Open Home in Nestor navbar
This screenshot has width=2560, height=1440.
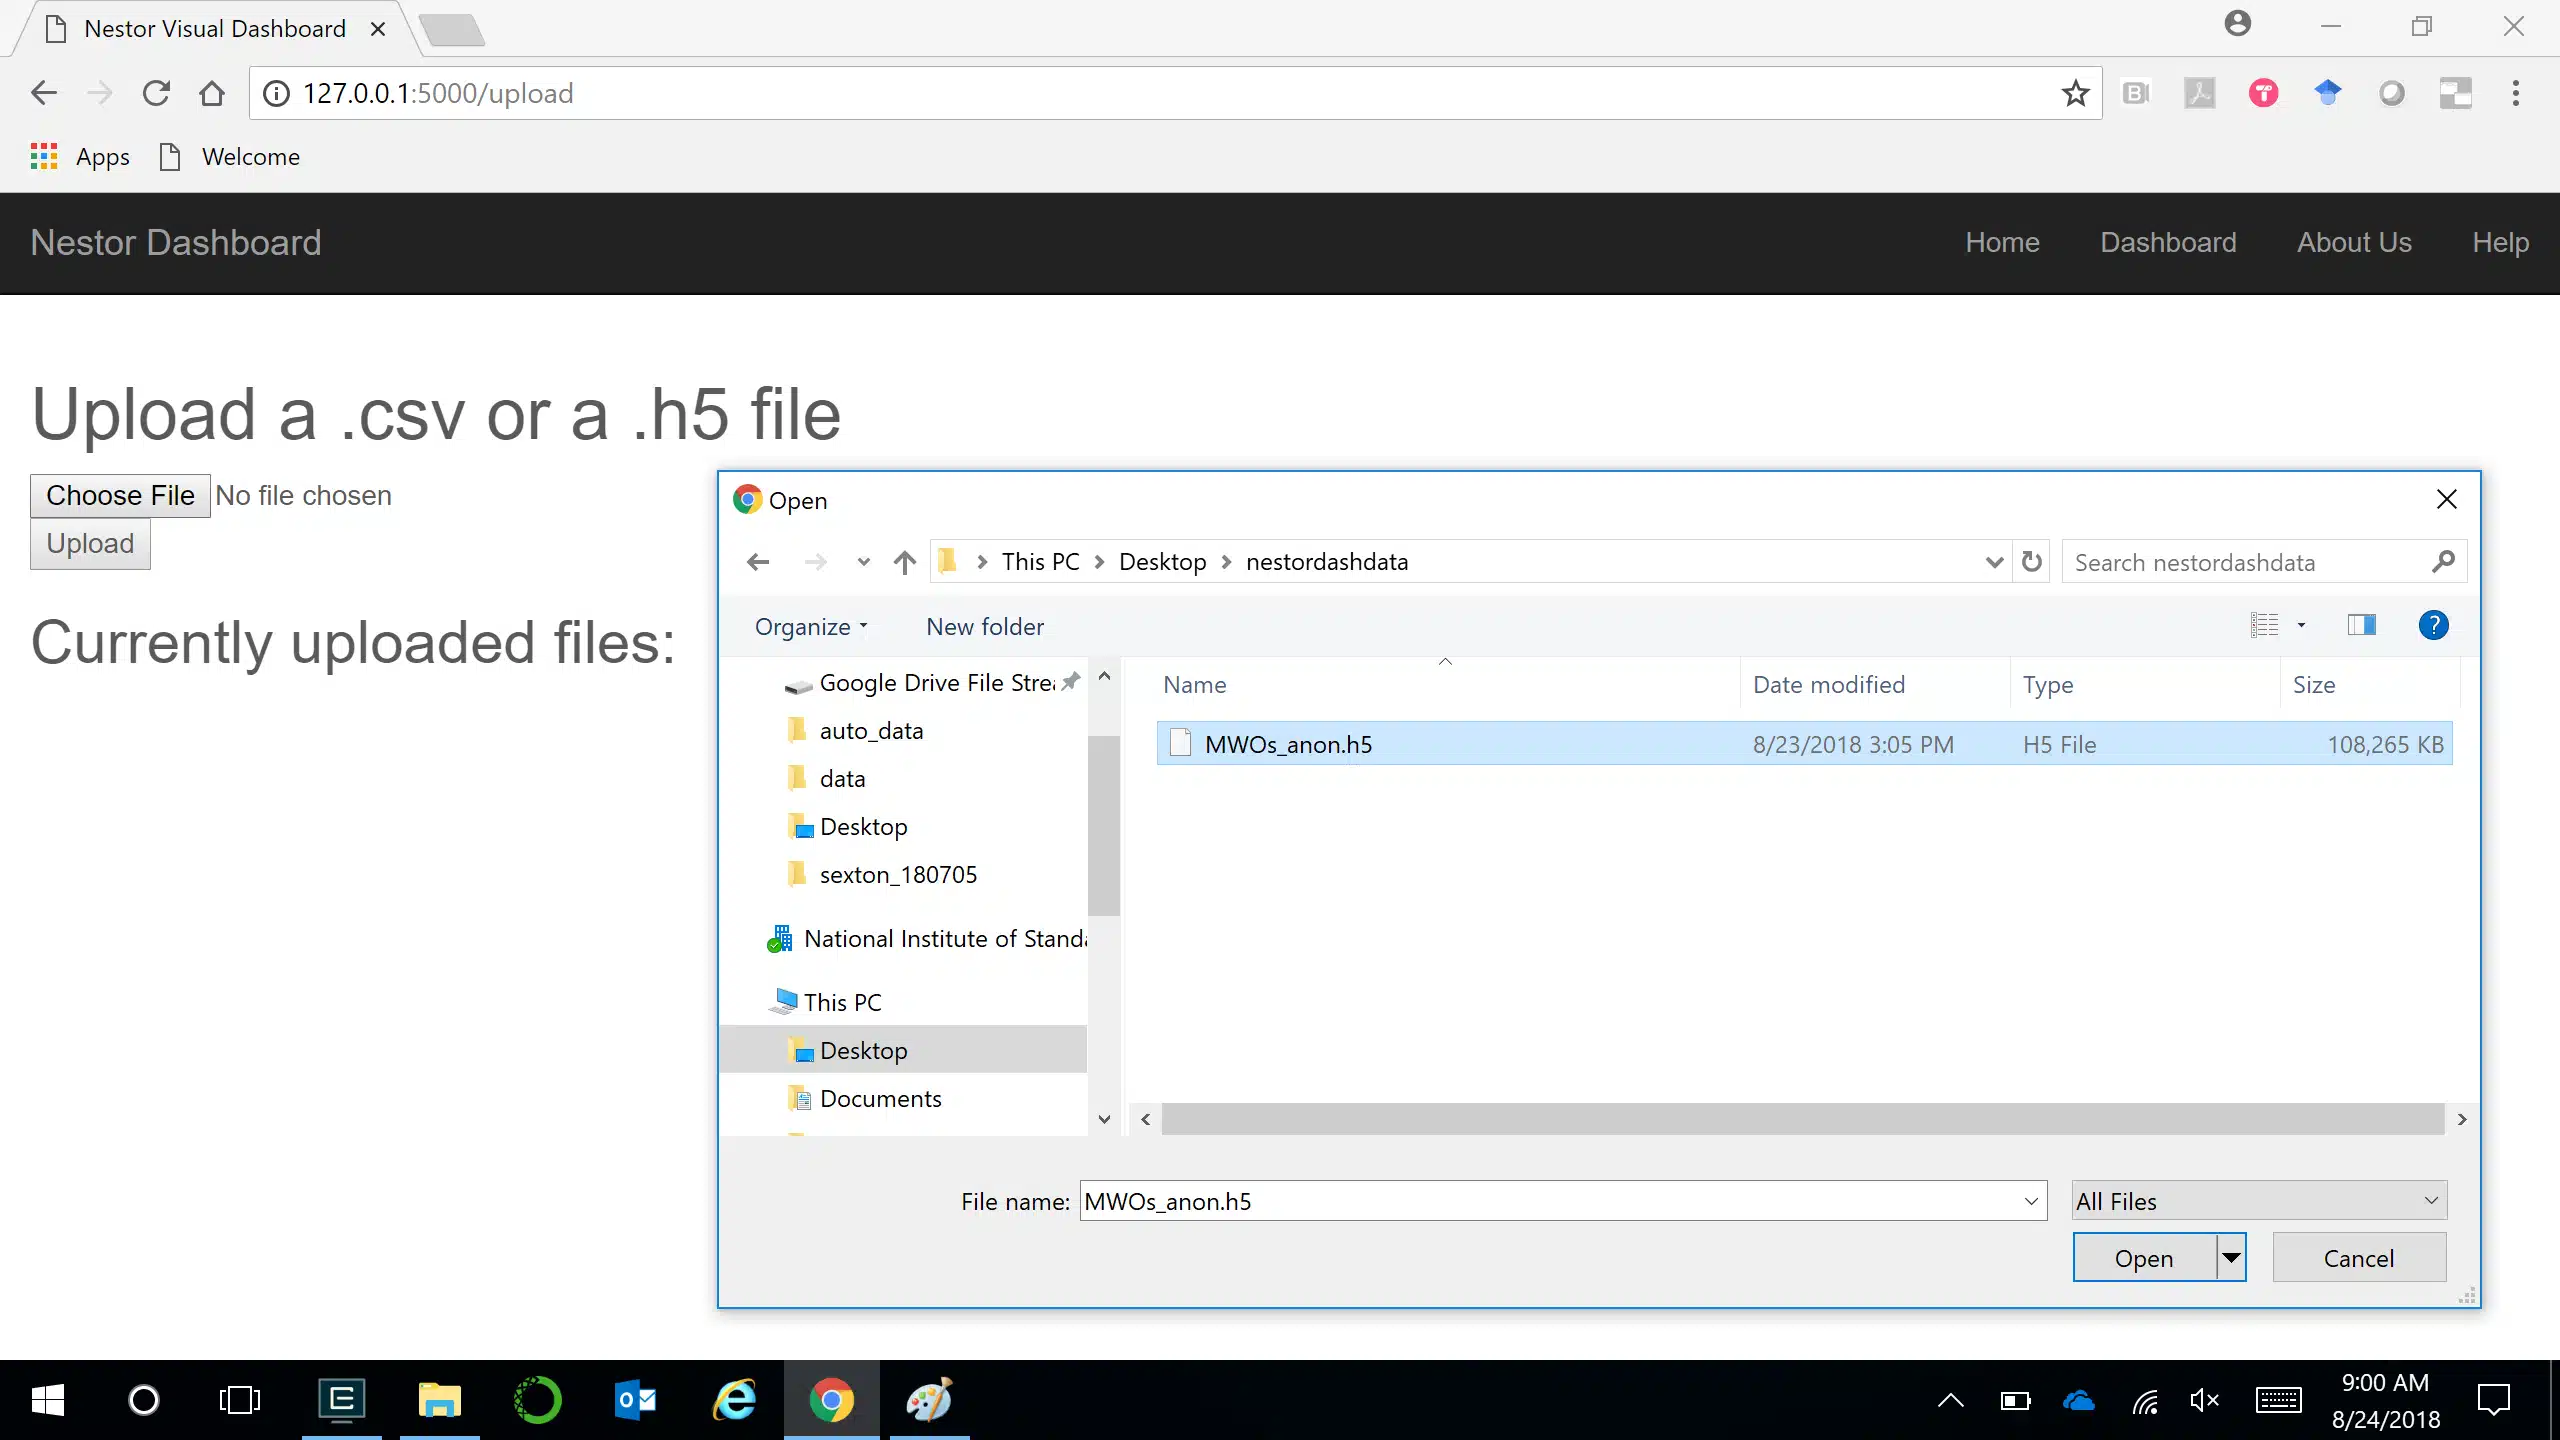(x=2002, y=242)
